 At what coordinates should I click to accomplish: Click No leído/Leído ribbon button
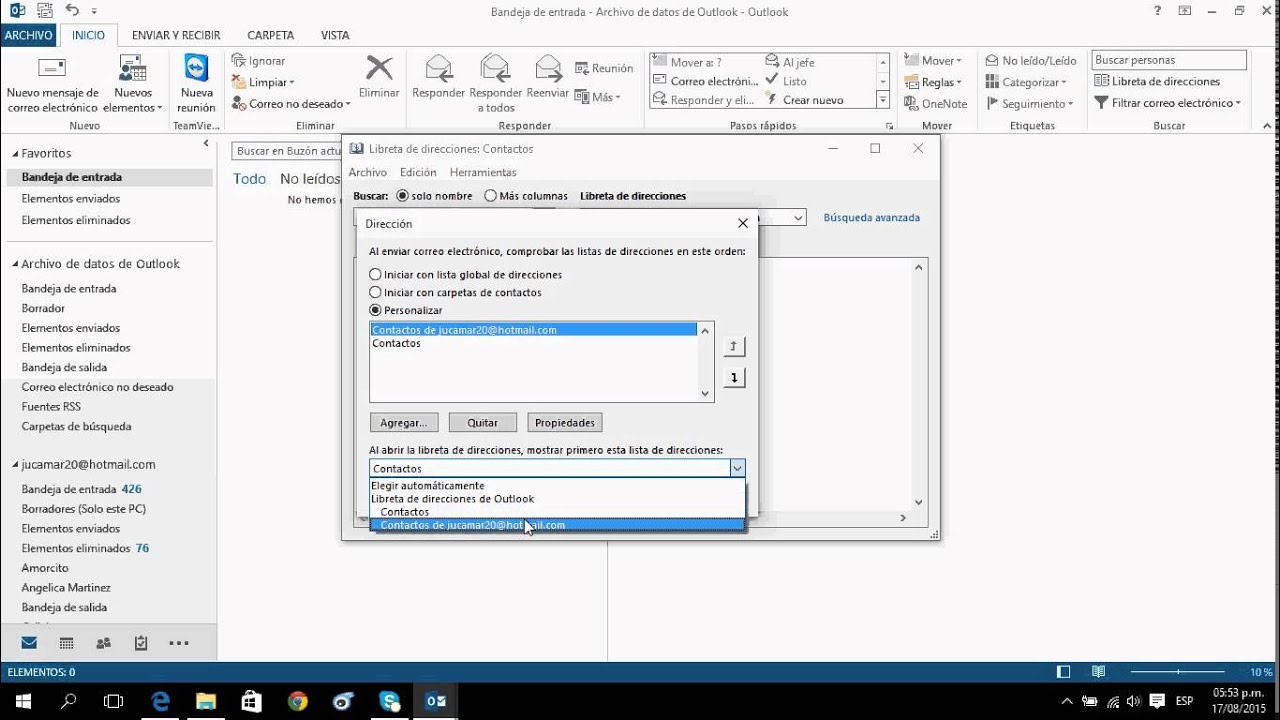point(1031,60)
